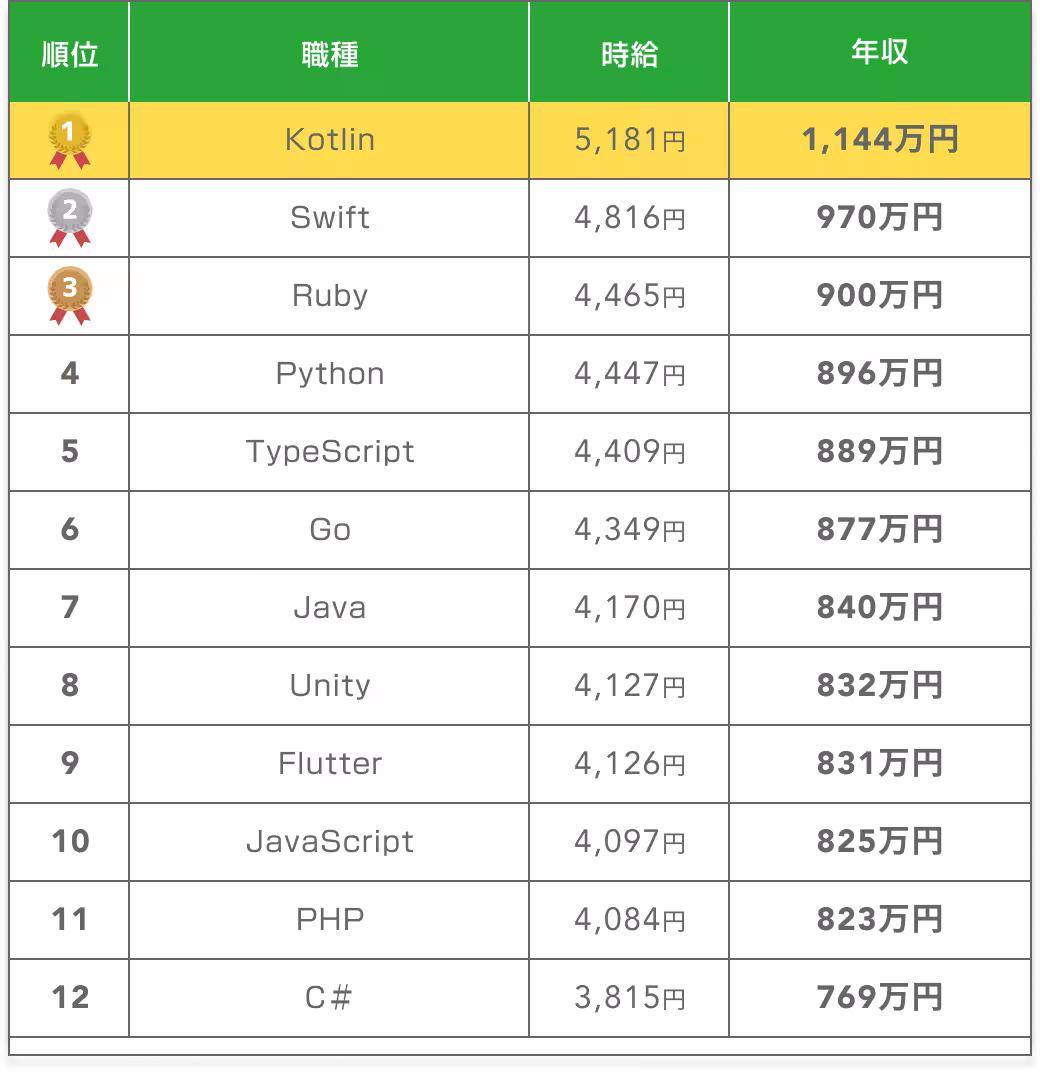
Task: Click the silver second-place medal icon
Action: coord(69,219)
